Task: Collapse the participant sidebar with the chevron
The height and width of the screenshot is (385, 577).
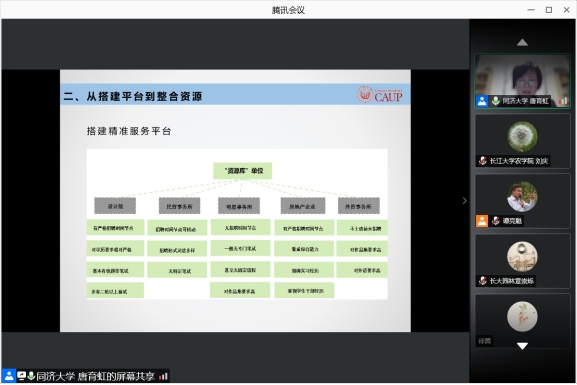Action: 464,201
